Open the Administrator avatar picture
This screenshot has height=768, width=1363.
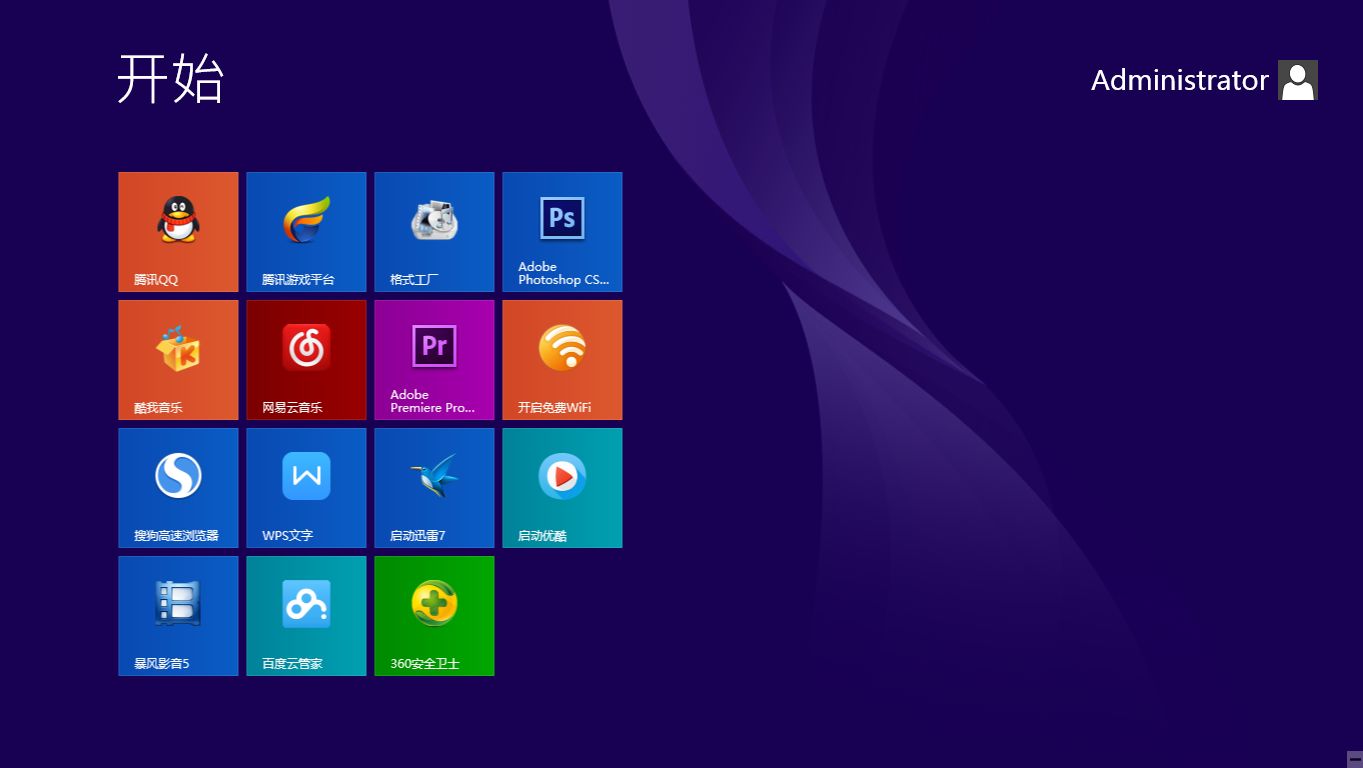pyautogui.click(x=1297, y=80)
